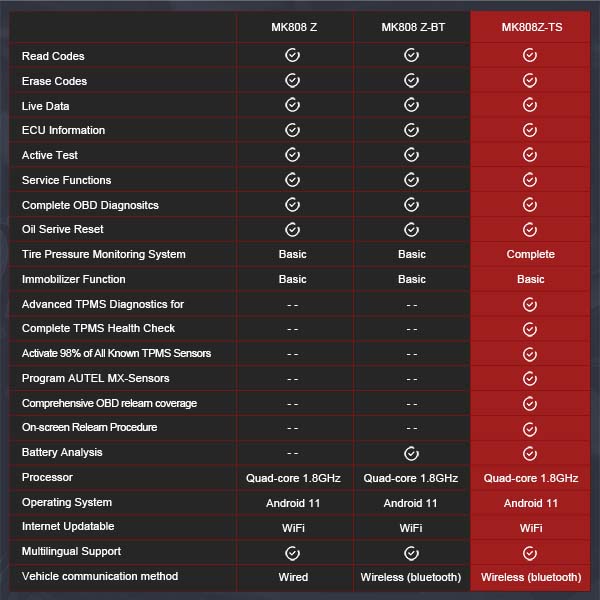Screen dimensions: 600x600
Task: Click the Program AUTEL MX-Sensors row label
Action: tap(96, 378)
